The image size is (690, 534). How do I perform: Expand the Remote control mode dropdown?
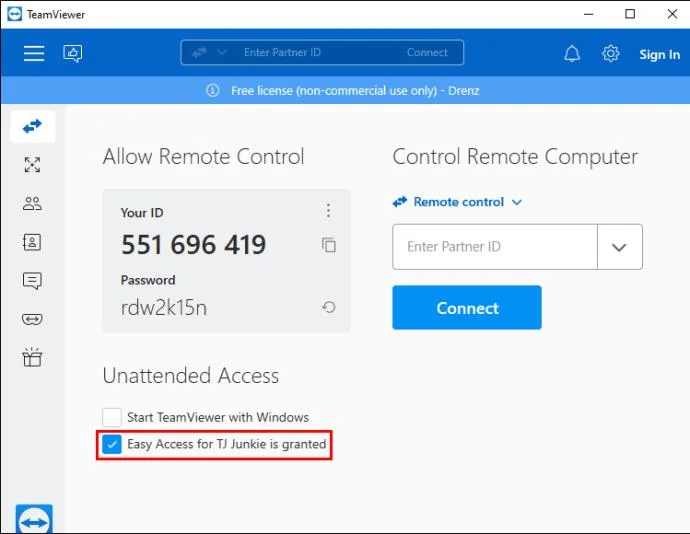(x=457, y=202)
